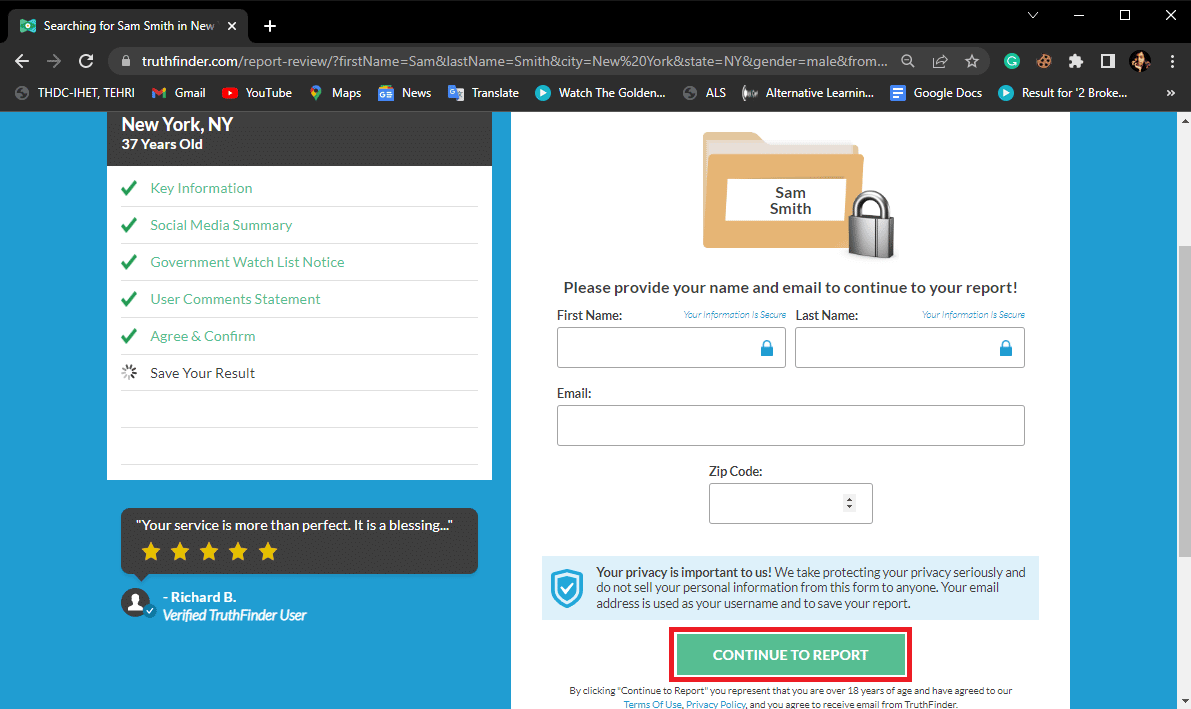Open the Chrome profile avatar
The width and height of the screenshot is (1191, 709).
point(1139,61)
